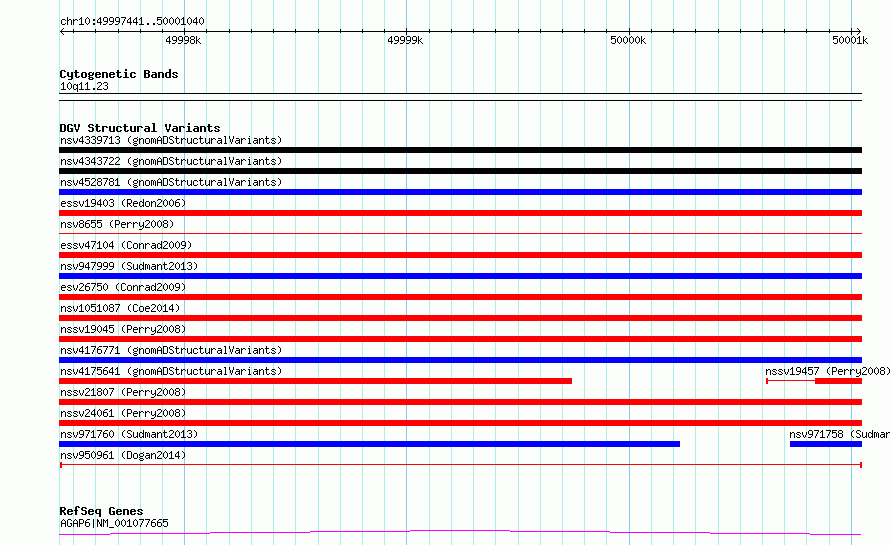Click the left arrow end of the ruler
This screenshot has height=545, width=890.
(62, 31)
